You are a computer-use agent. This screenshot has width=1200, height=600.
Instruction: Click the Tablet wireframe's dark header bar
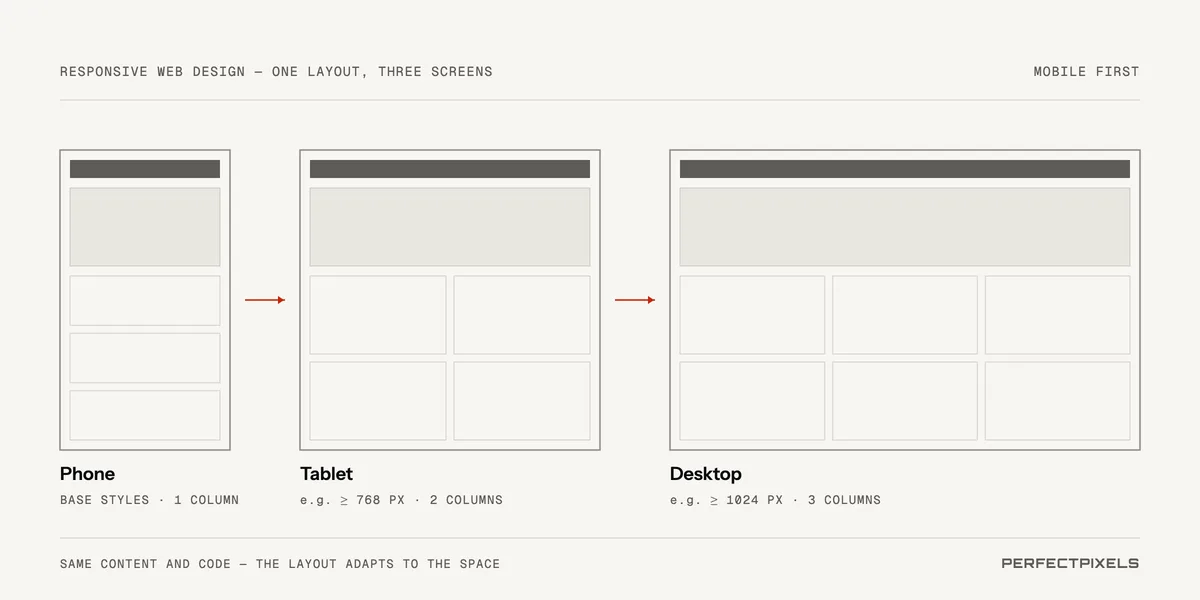click(x=450, y=169)
